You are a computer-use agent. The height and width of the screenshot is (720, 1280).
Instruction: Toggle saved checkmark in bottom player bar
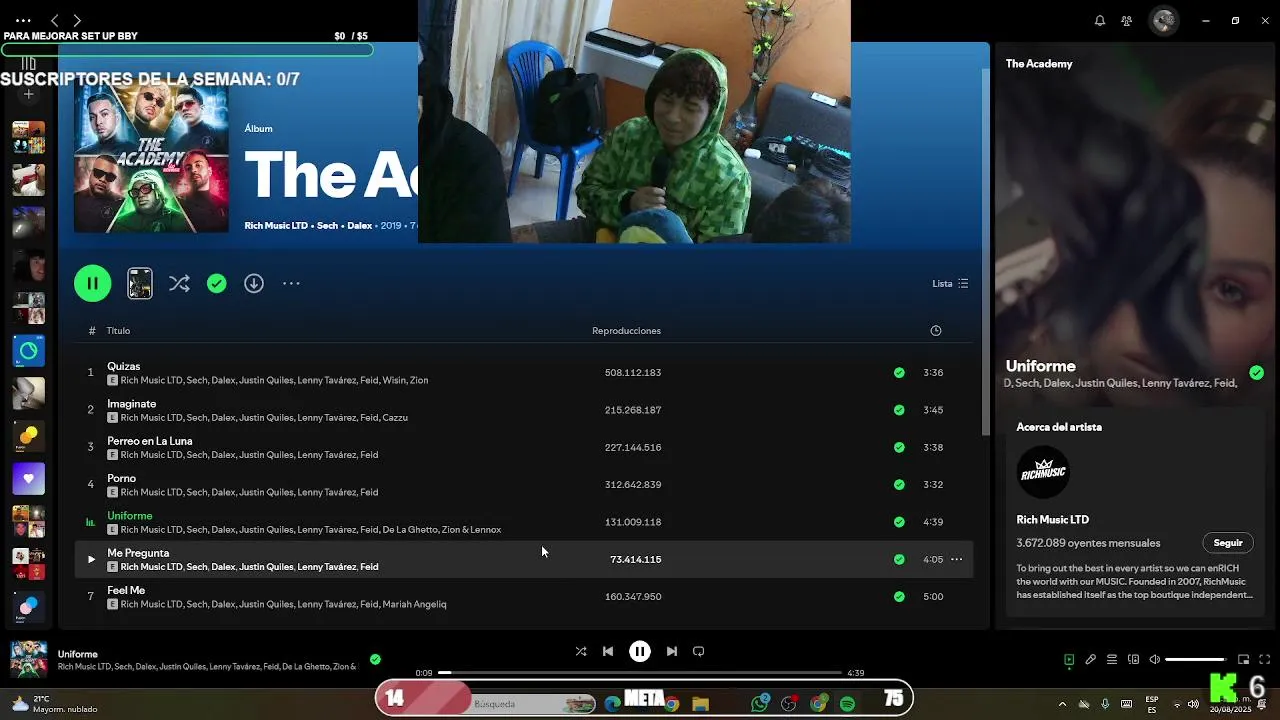(x=375, y=659)
